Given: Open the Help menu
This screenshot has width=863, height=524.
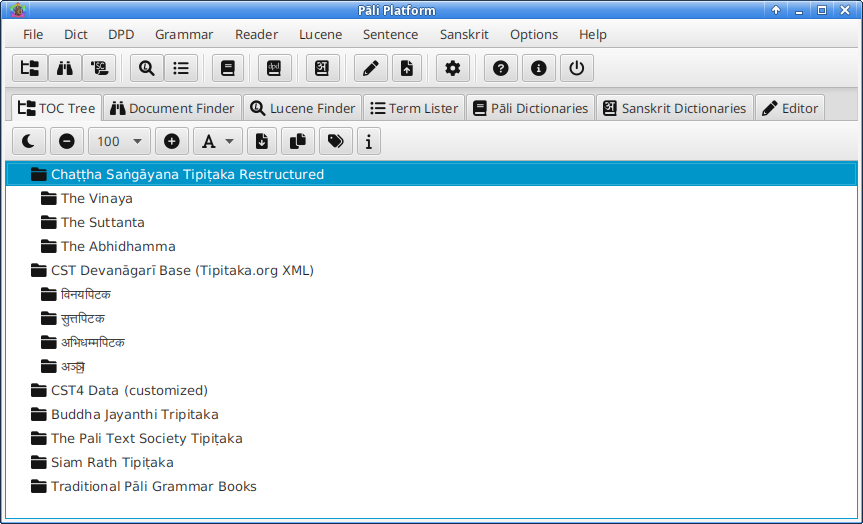Looking at the screenshot, I should pyautogui.click(x=593, y=34).
